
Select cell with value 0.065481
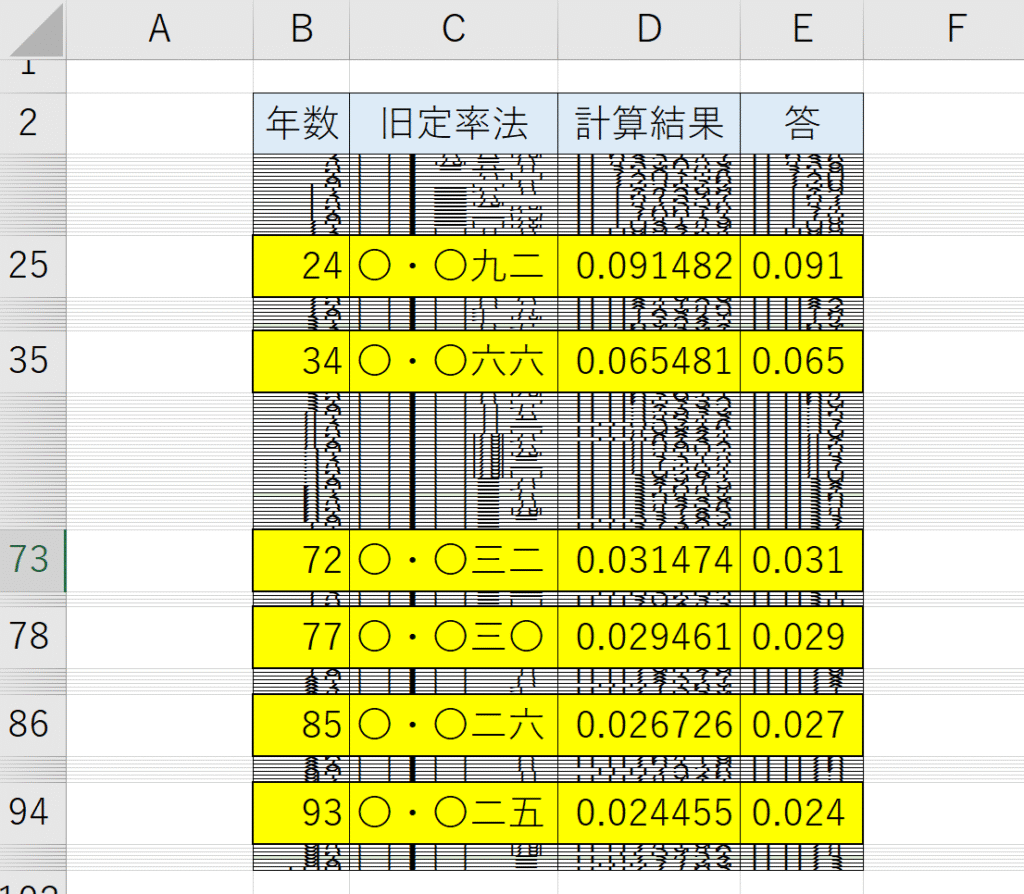[648, 361]
